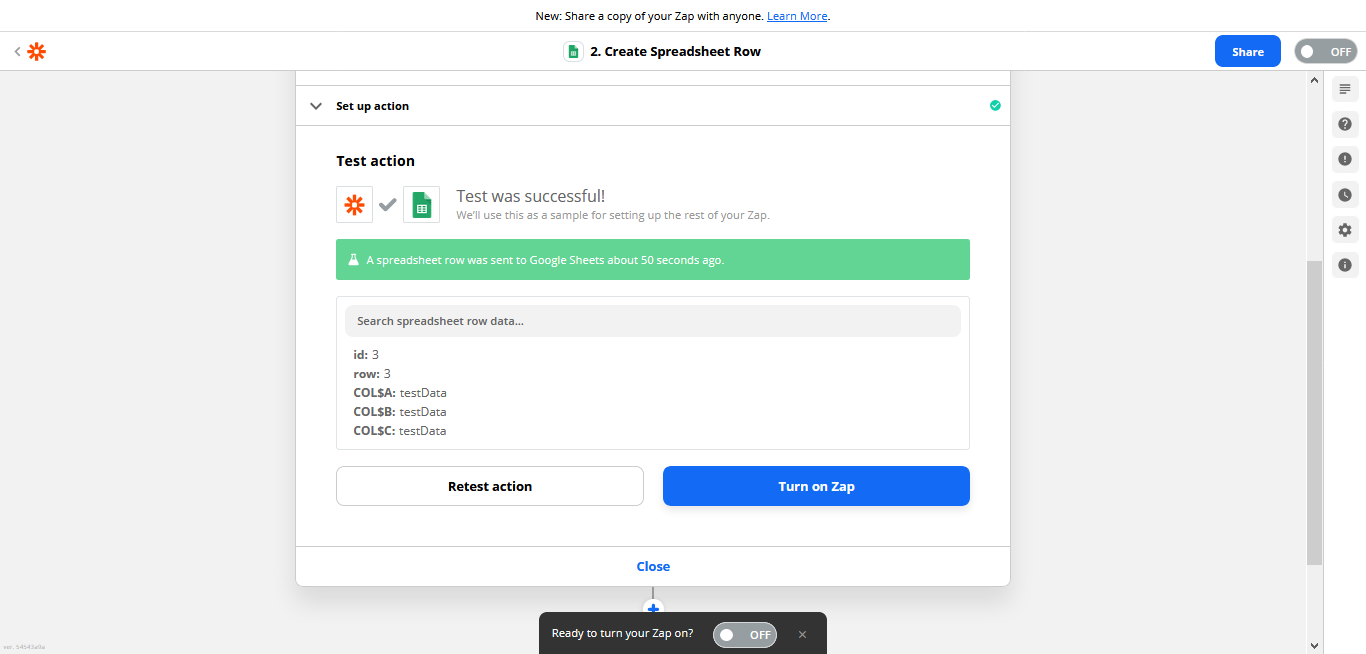Click the Close link at panel bottom

tap(653, 566)
